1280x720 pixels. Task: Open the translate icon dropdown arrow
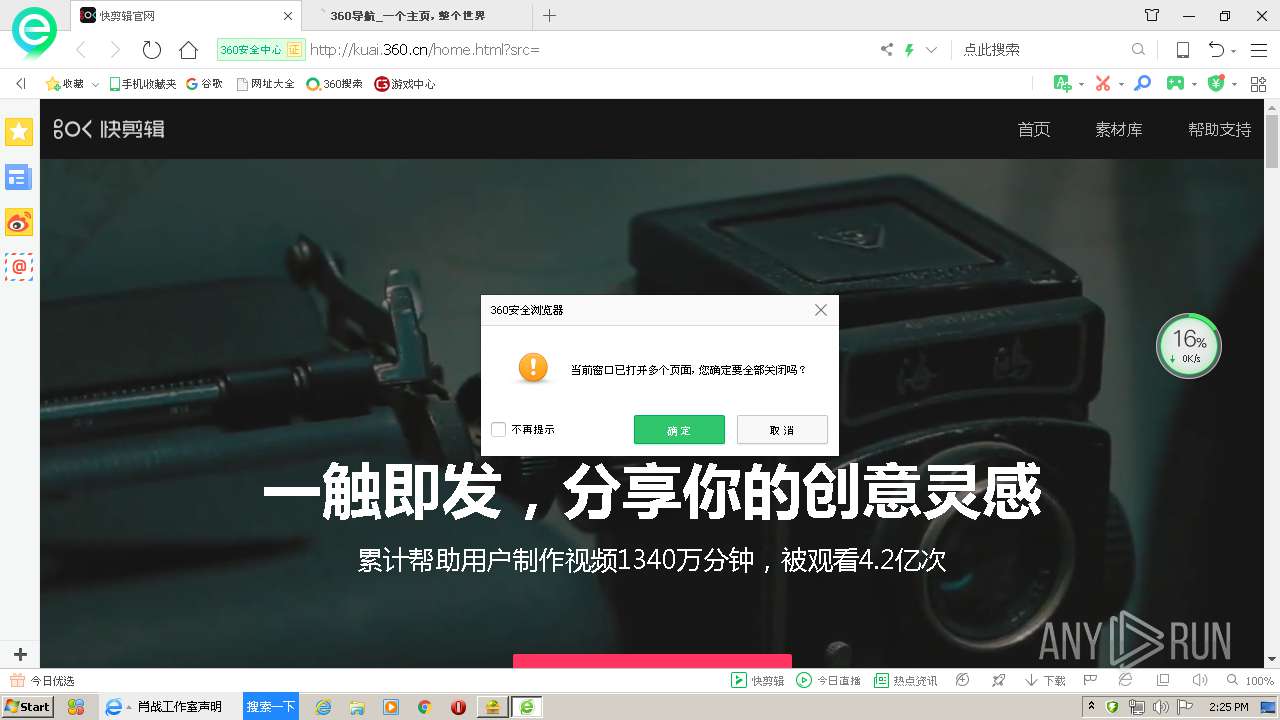point(1081,85)
